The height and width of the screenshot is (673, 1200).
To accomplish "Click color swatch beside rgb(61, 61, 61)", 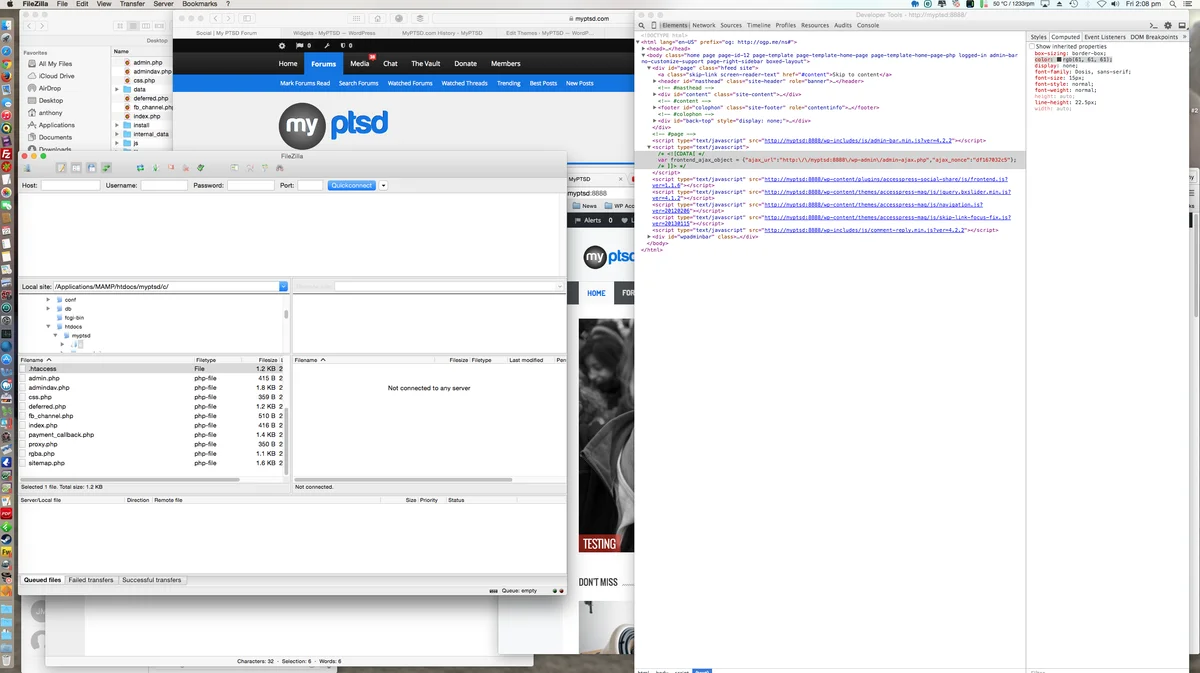I will tap(1060, 59).
